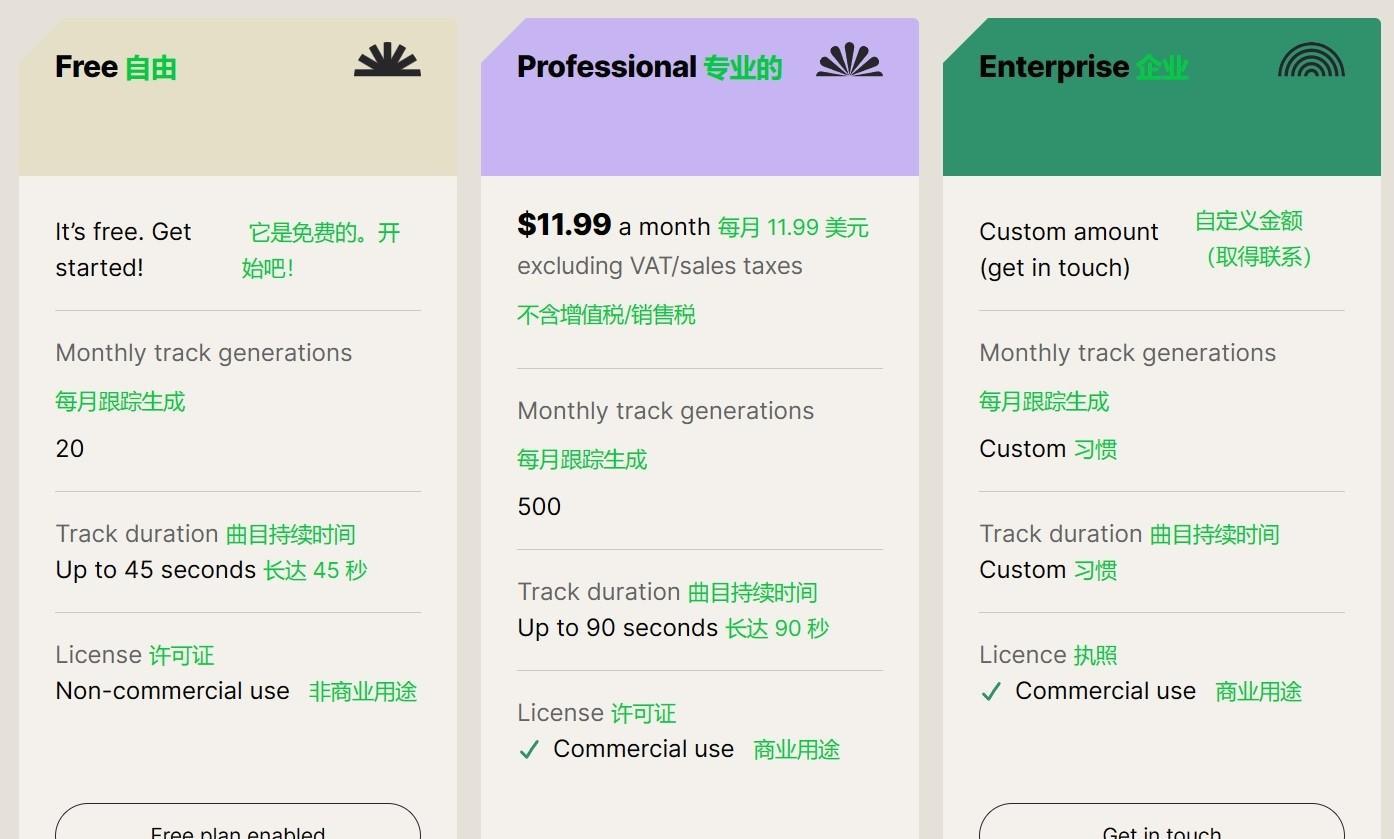Click the Free plan sunburst icon
This screenshot has width=1394, height=839.
[x=387, y=60]
